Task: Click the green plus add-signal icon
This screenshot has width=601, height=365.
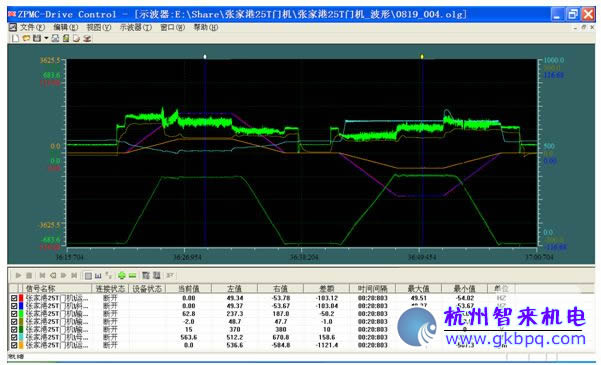Action: pyautogui.click(x=122, y=275)
